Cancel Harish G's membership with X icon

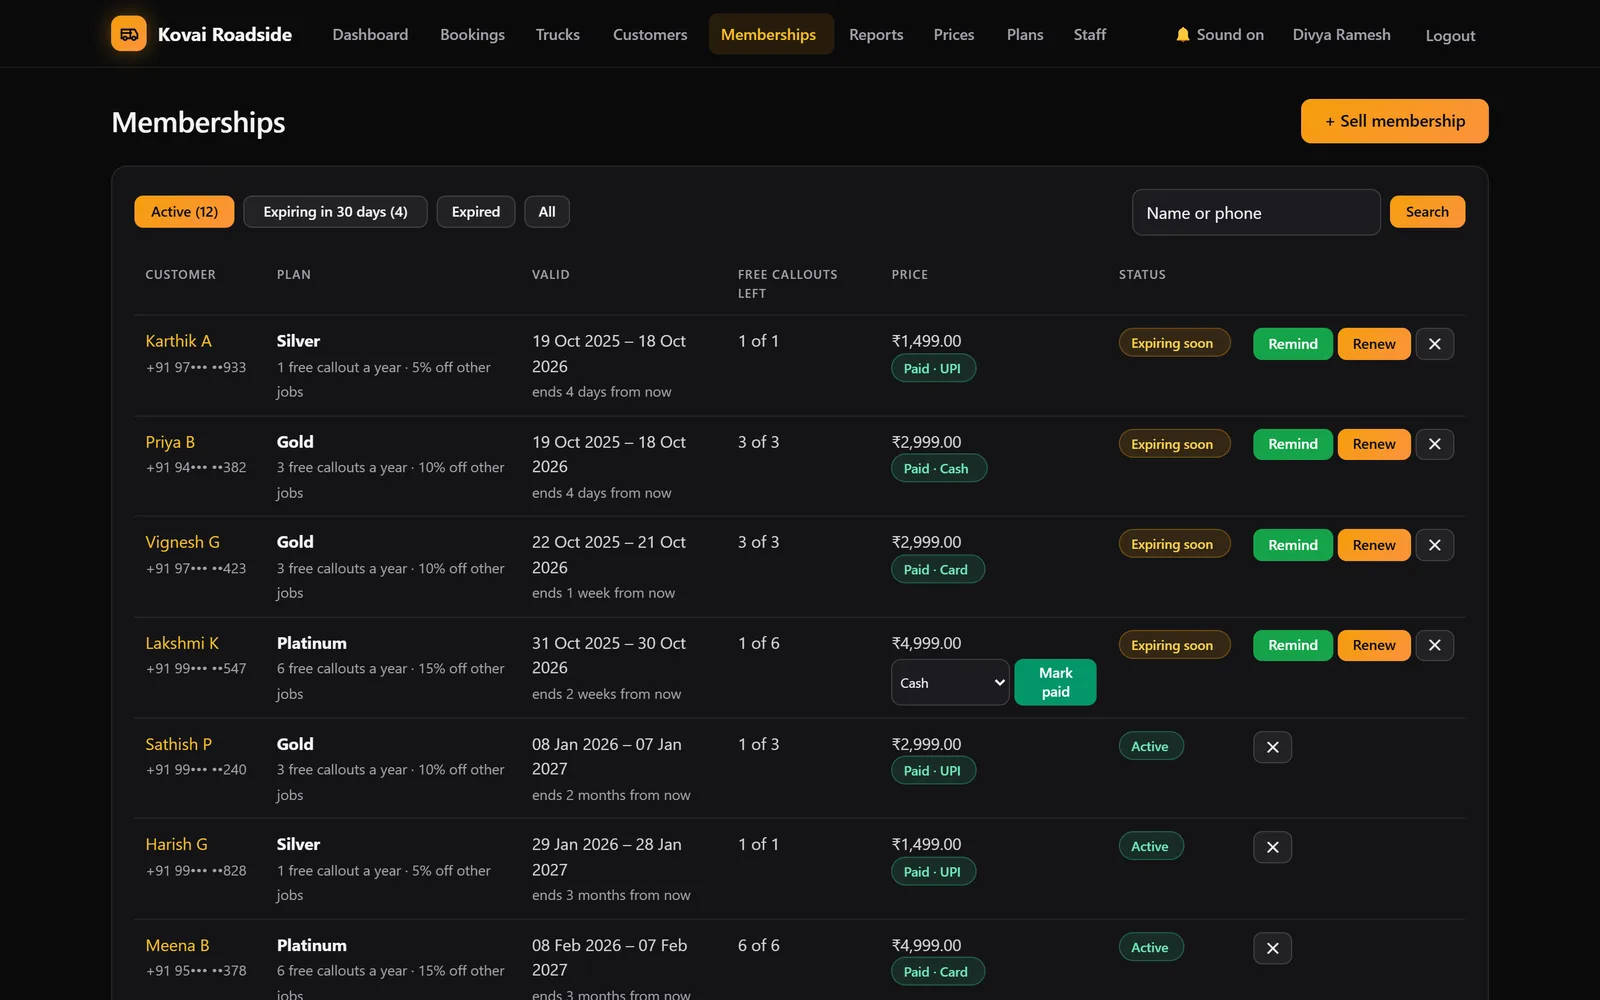[1273, 848]
